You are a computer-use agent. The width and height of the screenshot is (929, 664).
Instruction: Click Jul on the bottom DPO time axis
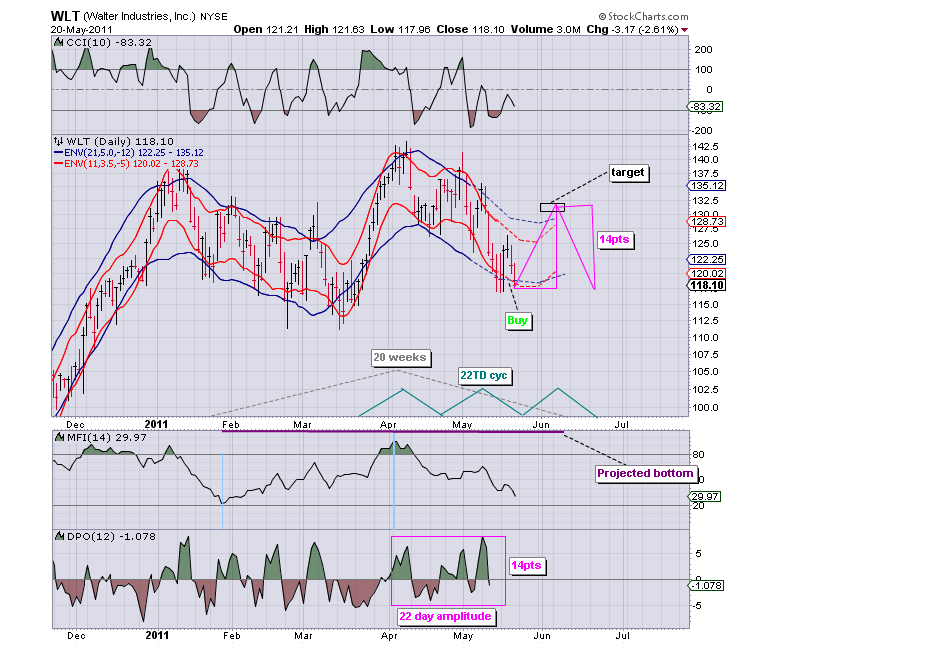(x=622, y=636)
